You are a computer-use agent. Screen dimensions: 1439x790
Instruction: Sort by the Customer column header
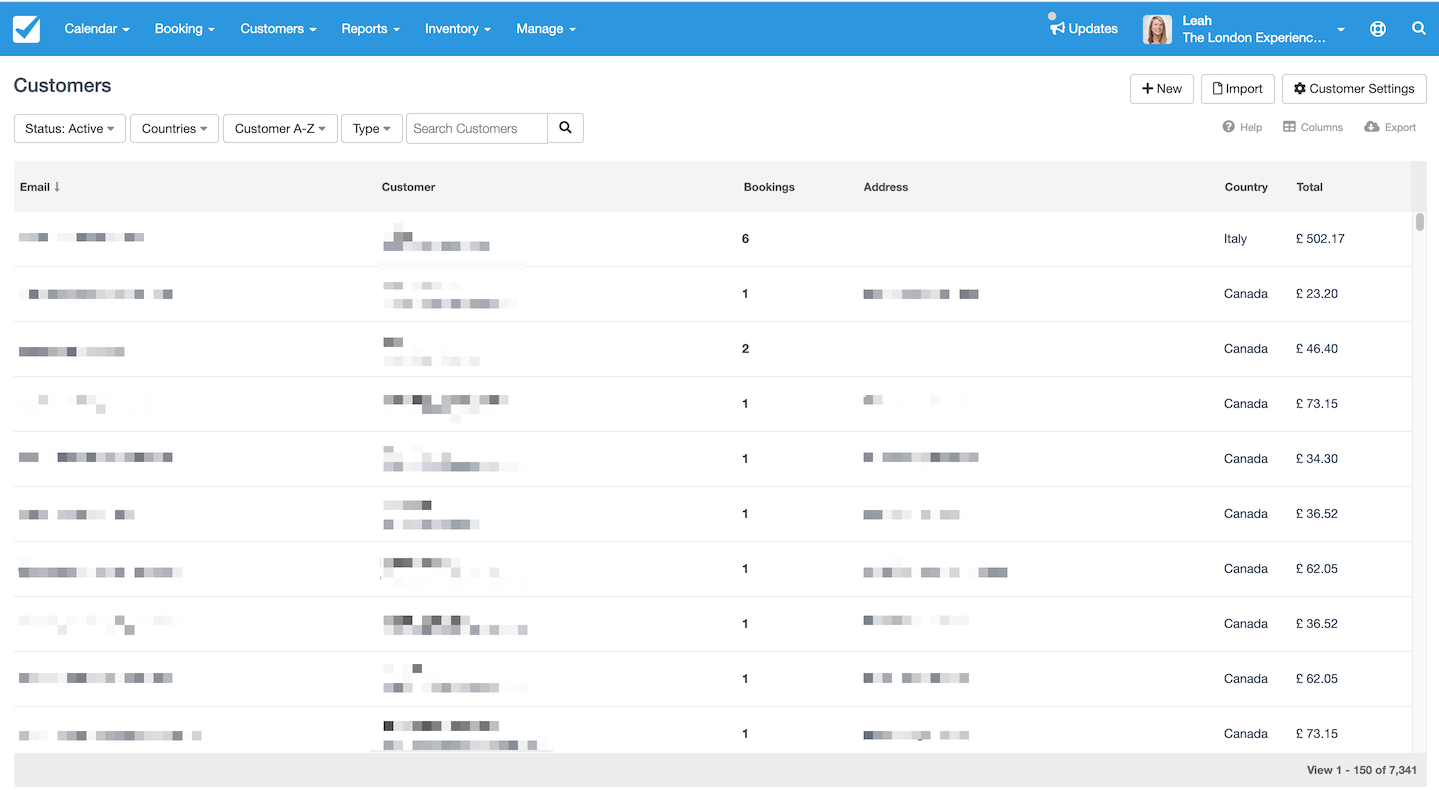[409, 187]
